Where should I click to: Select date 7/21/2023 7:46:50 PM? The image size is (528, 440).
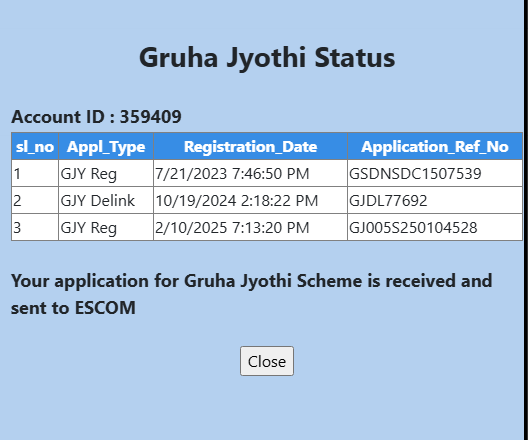(x=232, y=174)
